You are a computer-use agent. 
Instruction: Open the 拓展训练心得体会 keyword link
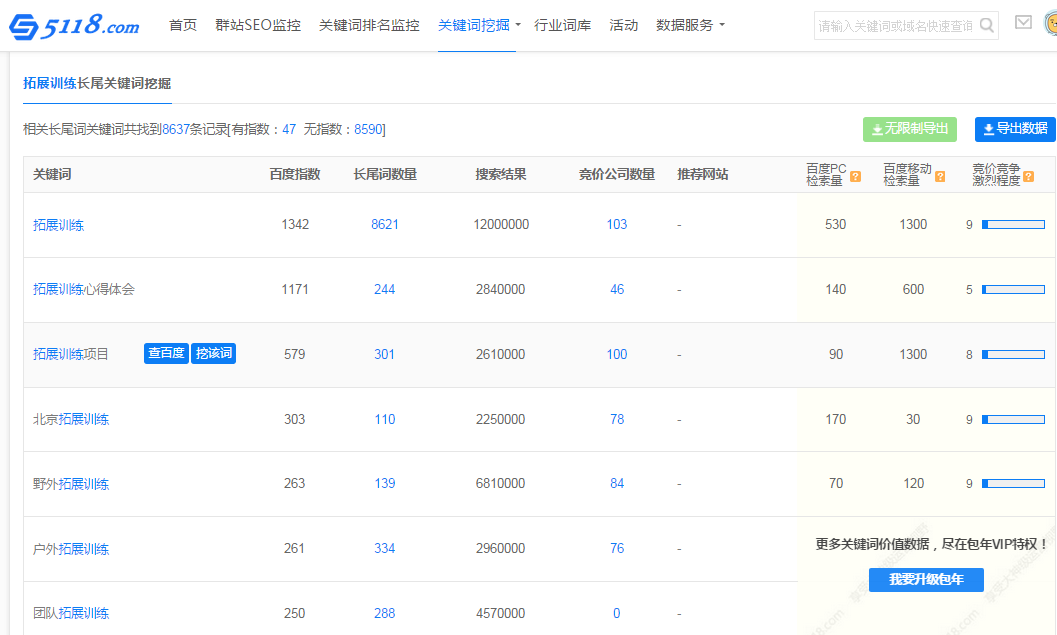click(x=84, y=290)
